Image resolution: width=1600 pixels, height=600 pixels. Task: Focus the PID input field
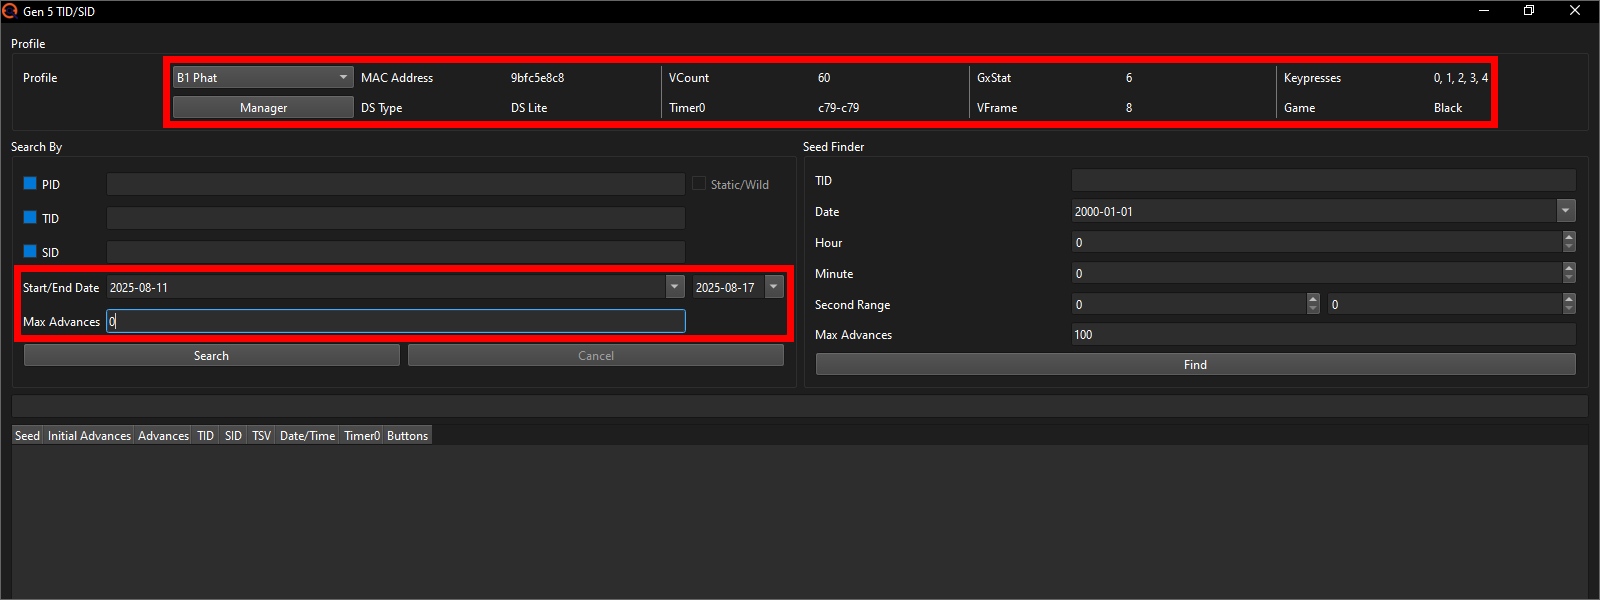[396, 184]
